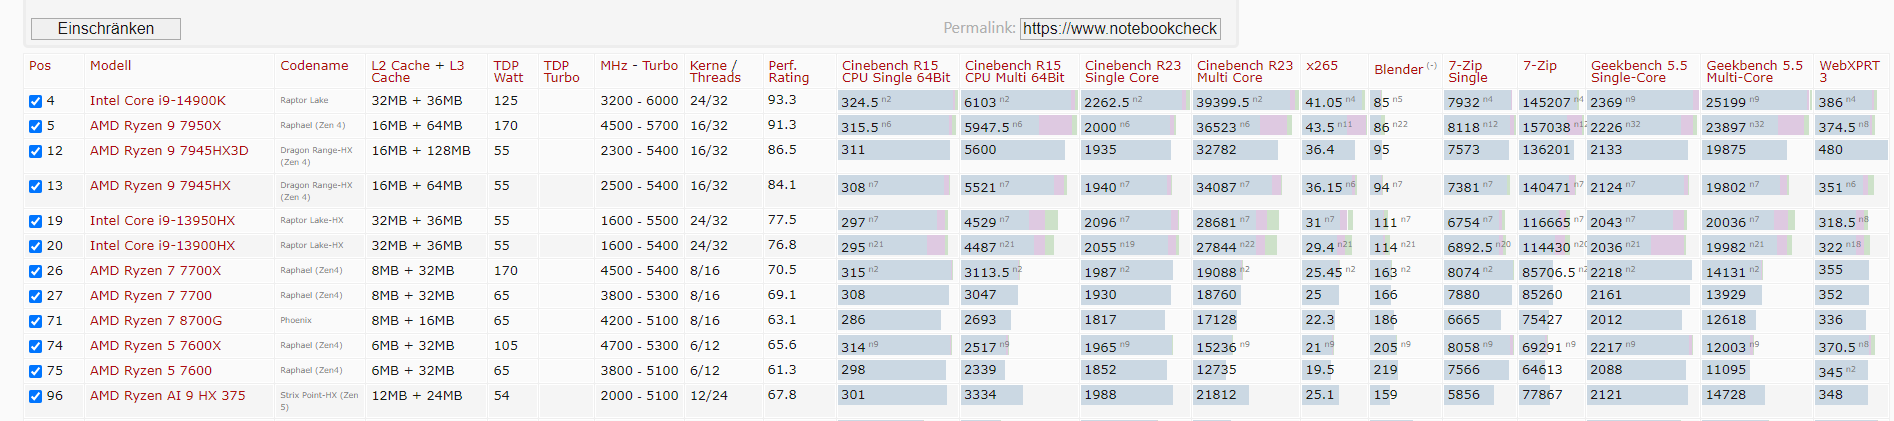The height and width of the screenshot is (421, 1894).
Task: Sort by Cinebench R15 CPU Multi 64Bit
Action: pos(1013,71)
